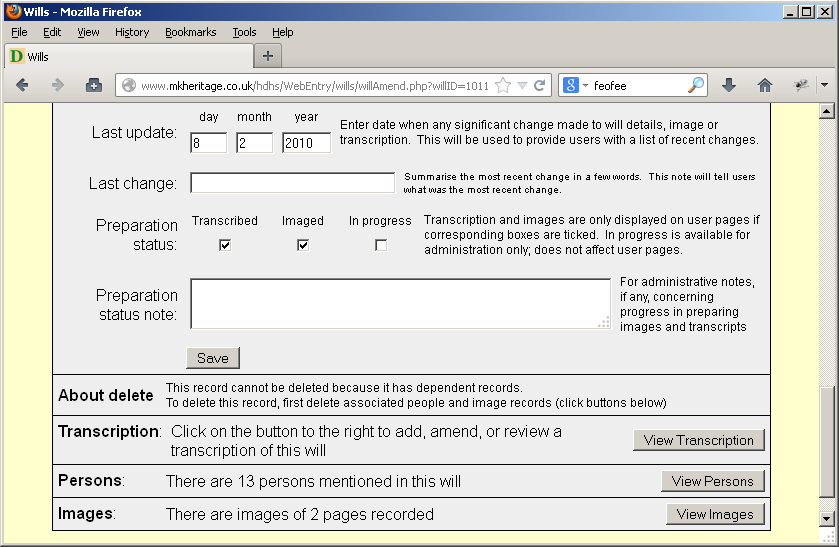Open the Google search engine dropdown
The width and height of the screenshot is (839, 547).
coord(577,86)
